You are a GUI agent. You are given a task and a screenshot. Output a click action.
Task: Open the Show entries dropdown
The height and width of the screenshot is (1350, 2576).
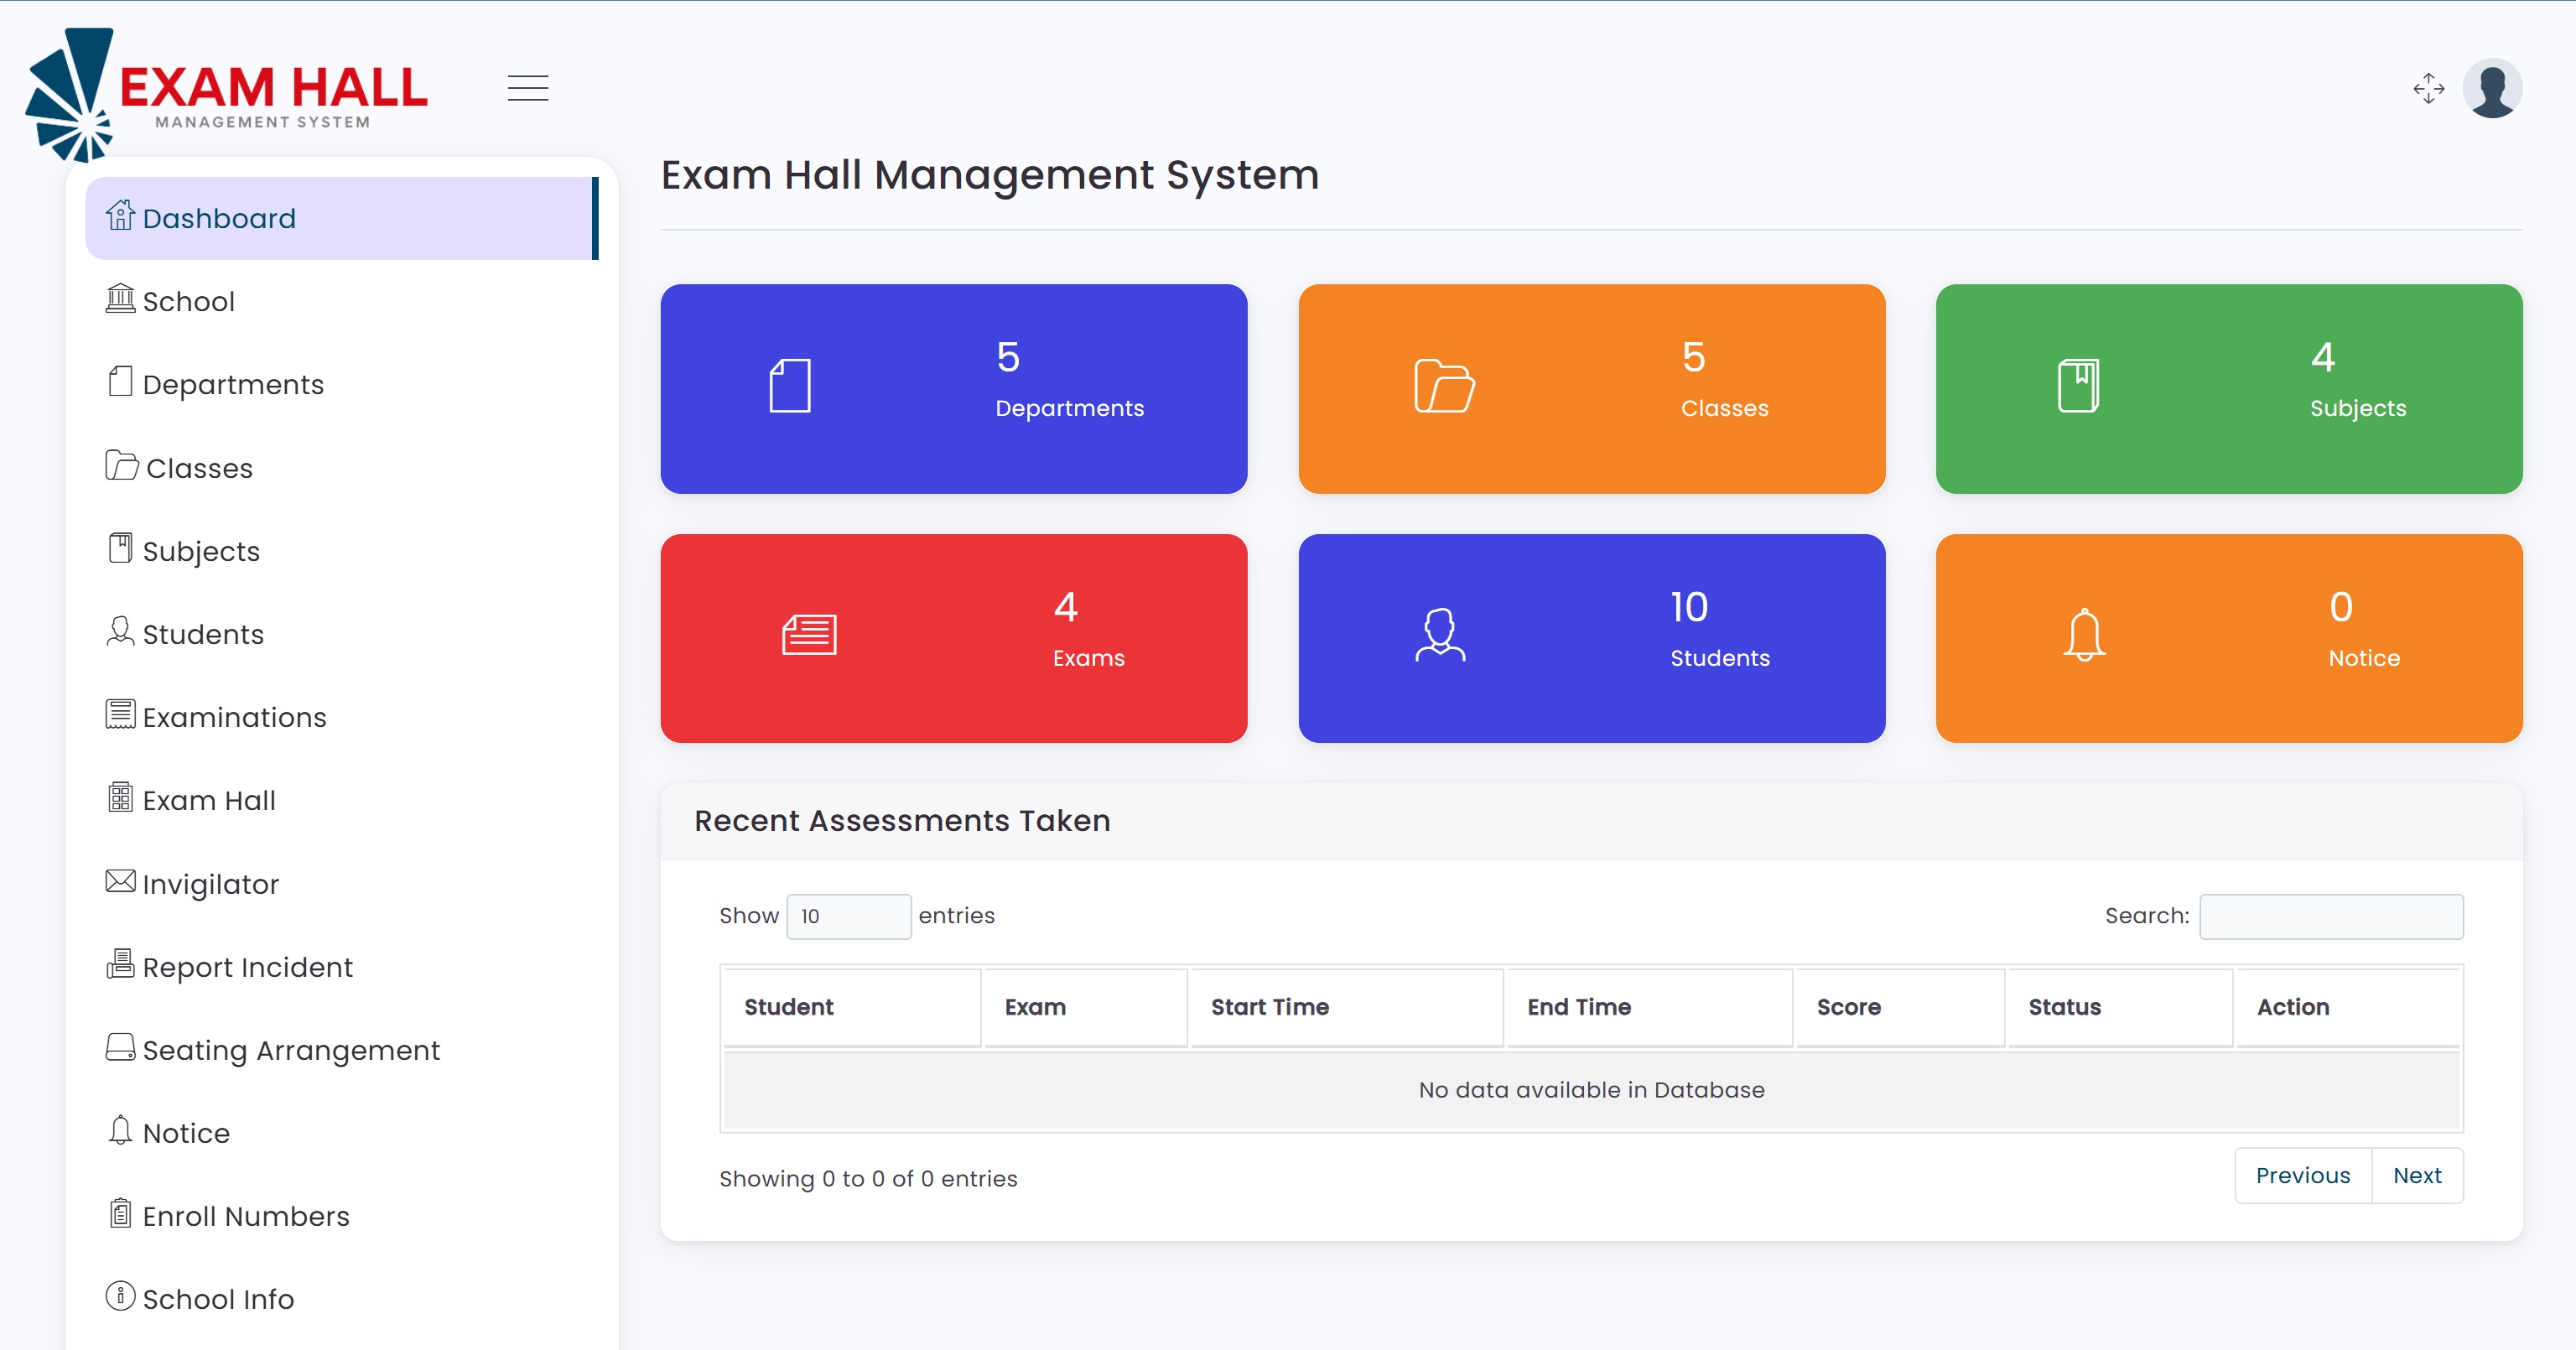tap(848, 916)
